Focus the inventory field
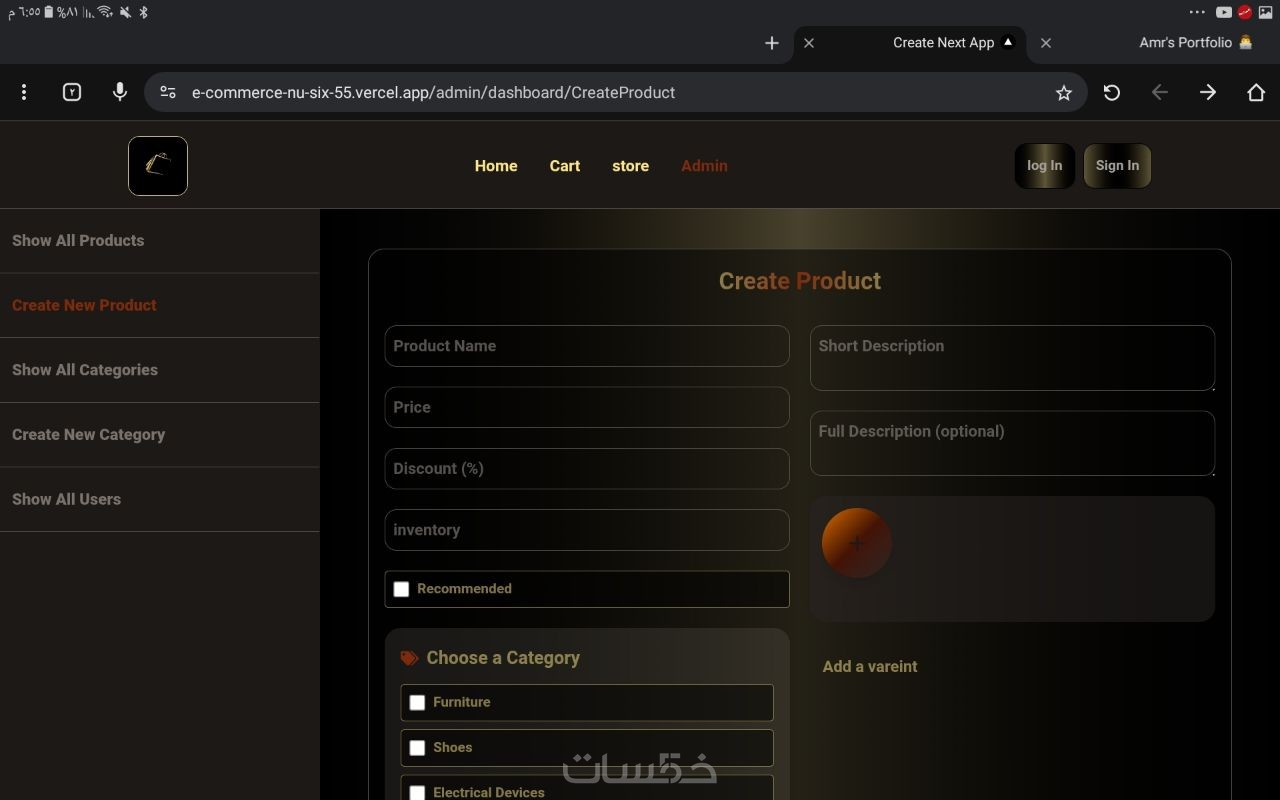The height and width of the screenshot is (800, 1280). tap(587, 530)
